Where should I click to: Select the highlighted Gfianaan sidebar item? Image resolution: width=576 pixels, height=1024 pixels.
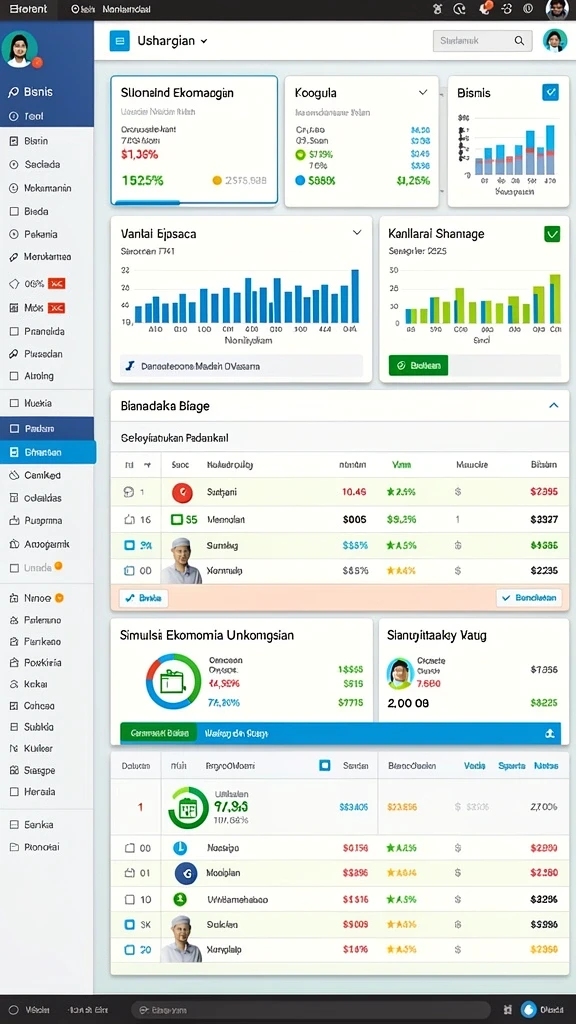coord(48,452)
